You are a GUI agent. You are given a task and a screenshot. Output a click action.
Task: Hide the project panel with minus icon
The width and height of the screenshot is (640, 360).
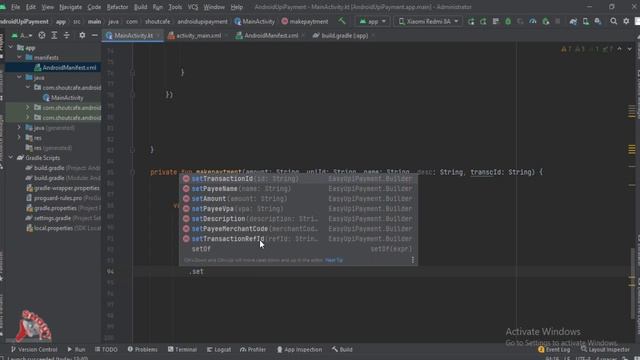coord(94,36)
